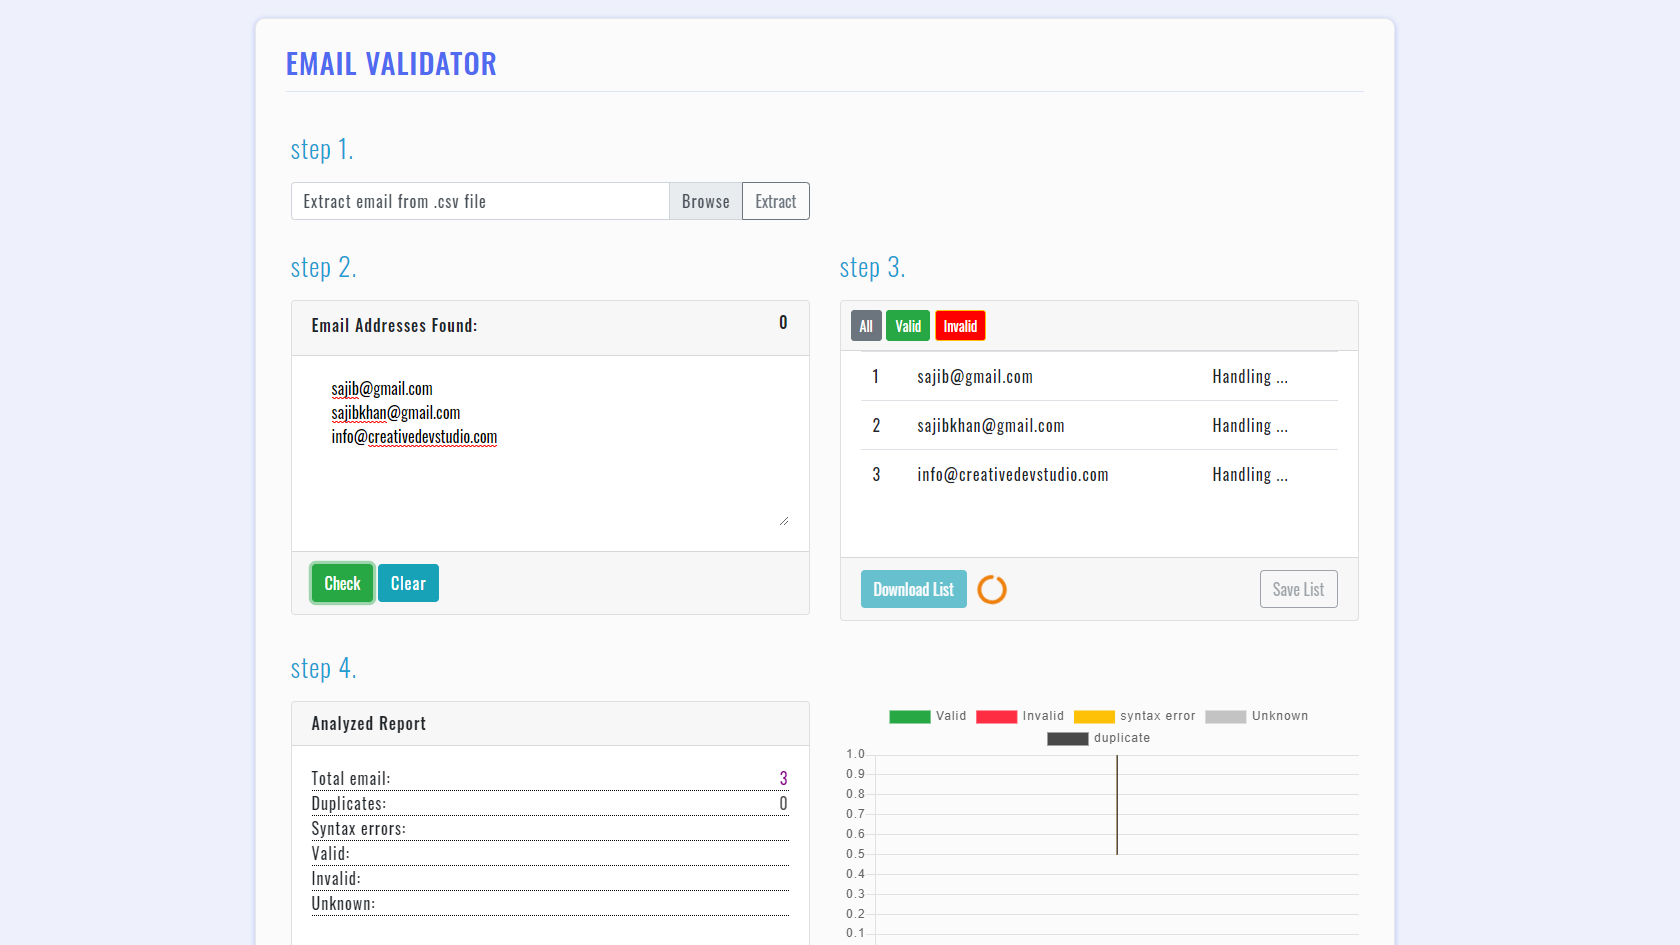The height and width of the screenshot is (945, 1680).
Task: Click the vertical bar in the chart
Action: pyautogui.click(x=1117, y=805)
